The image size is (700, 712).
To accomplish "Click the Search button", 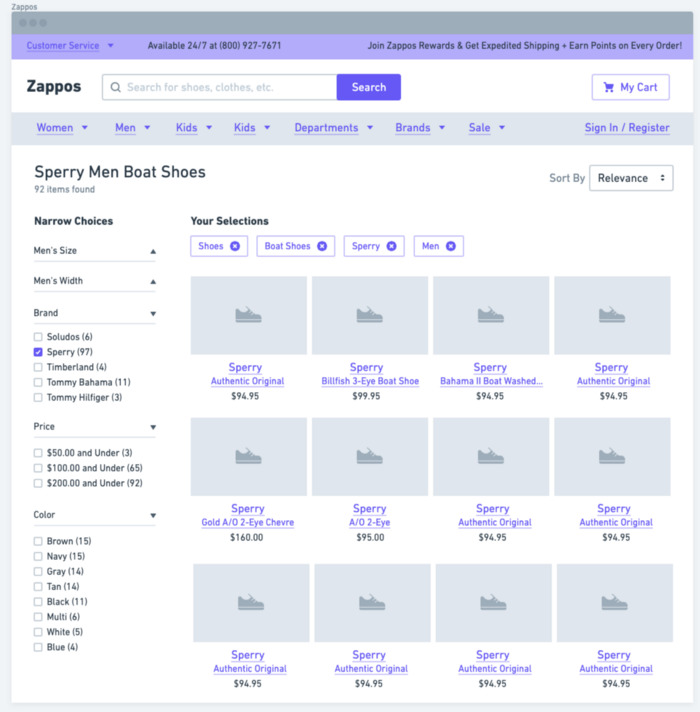I will coord(369,87).
